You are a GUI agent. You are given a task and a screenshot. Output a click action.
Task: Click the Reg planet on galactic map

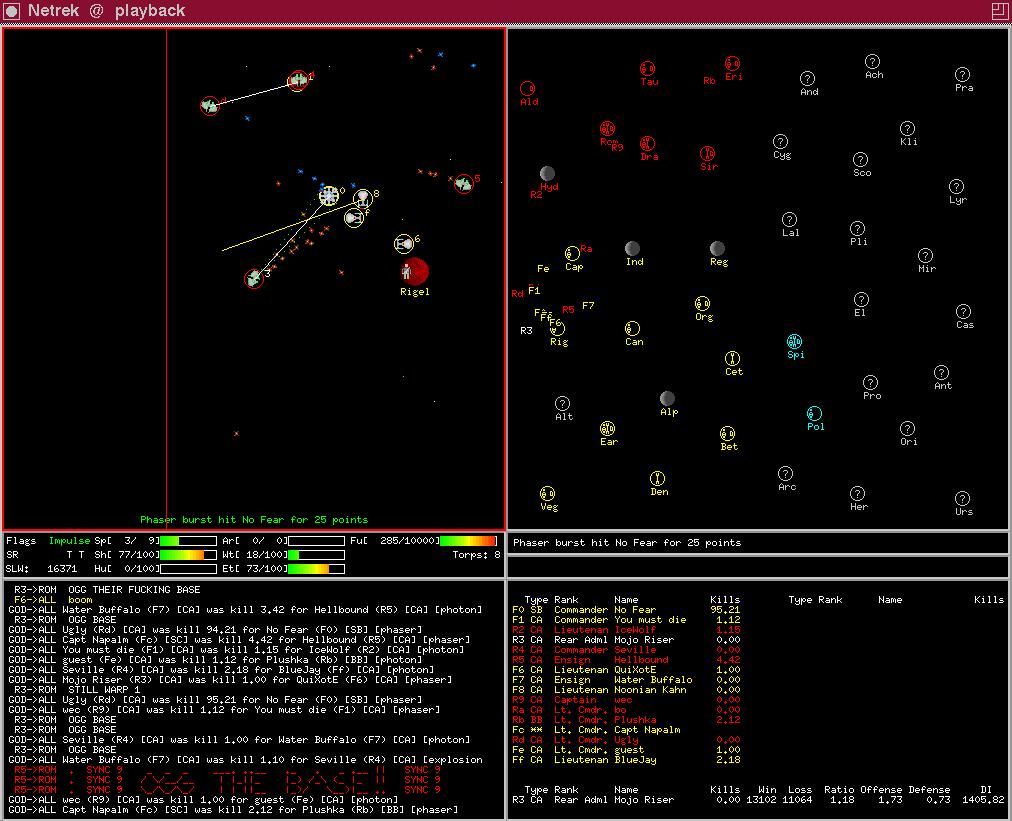pyautogui.click(x=717, y=248)
